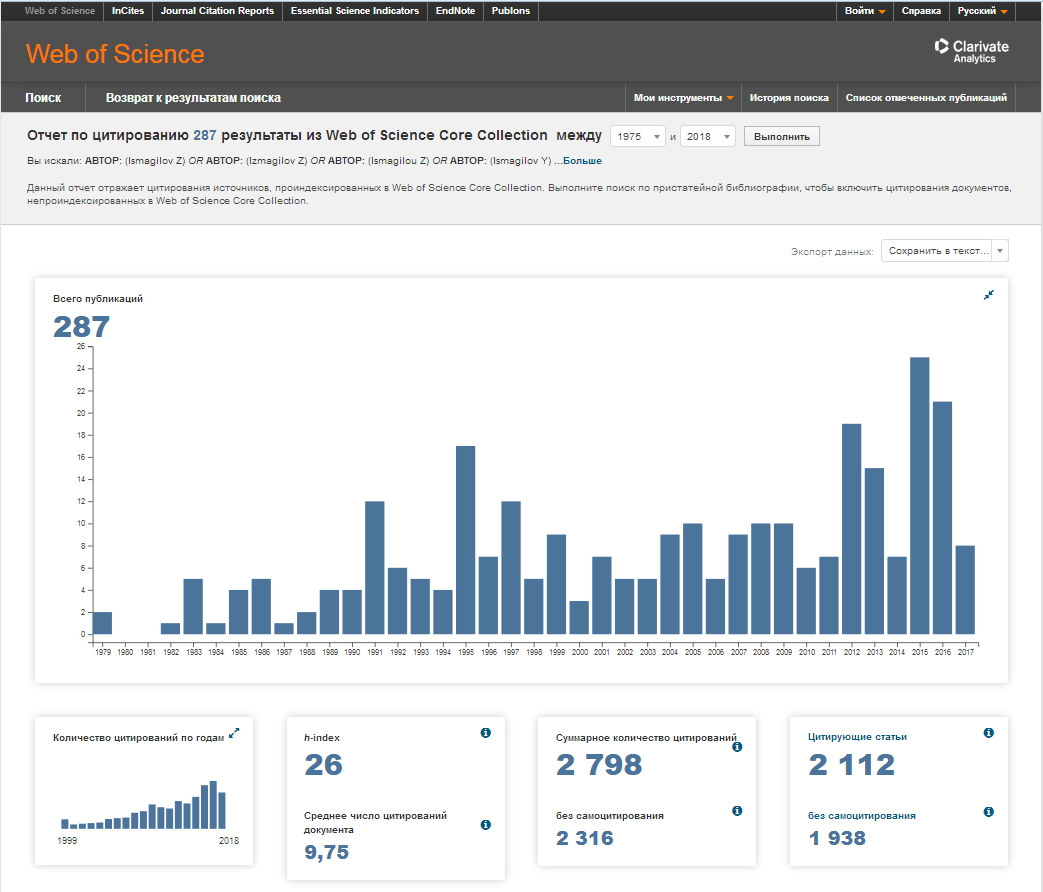Click the large 287 total publications number

coord(81,327)
